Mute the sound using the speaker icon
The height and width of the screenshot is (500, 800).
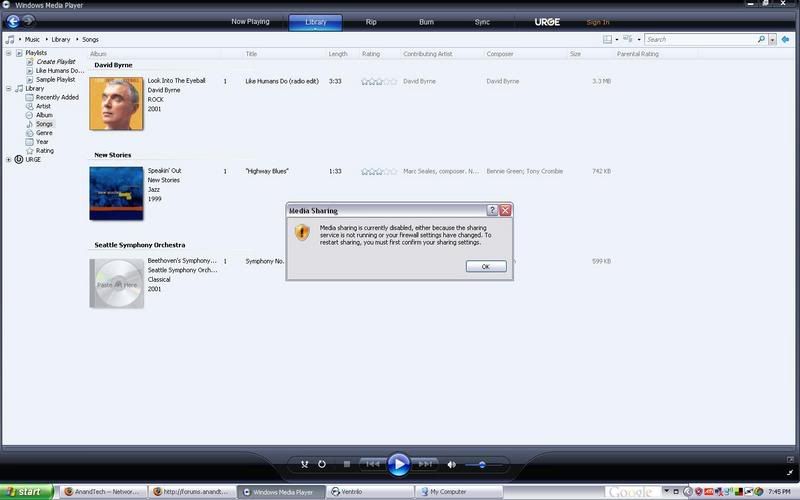452,464
